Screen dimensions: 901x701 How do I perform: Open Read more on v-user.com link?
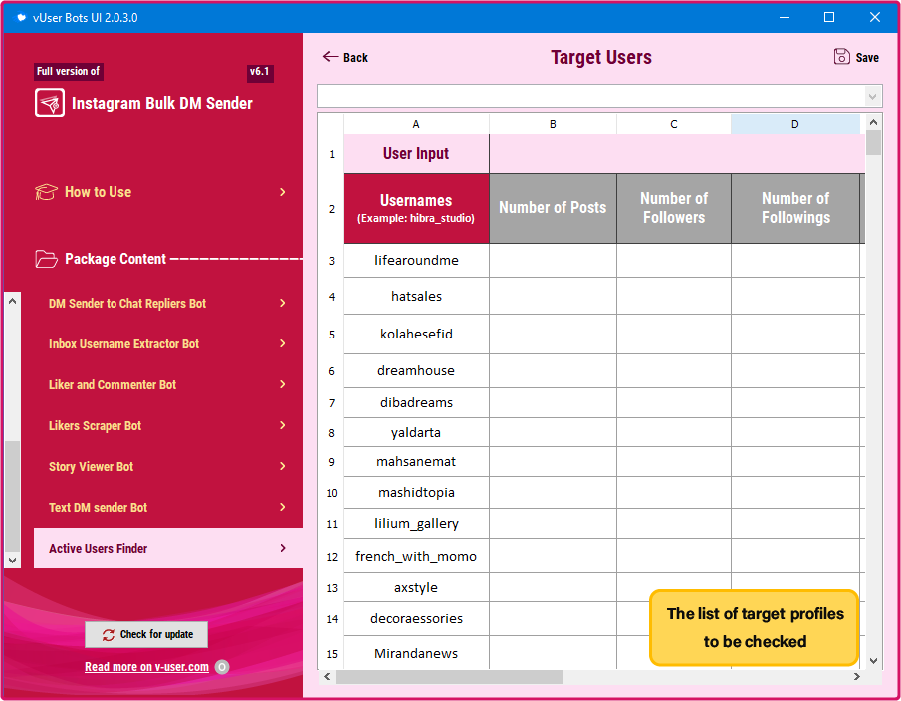(x=147, y=667)
